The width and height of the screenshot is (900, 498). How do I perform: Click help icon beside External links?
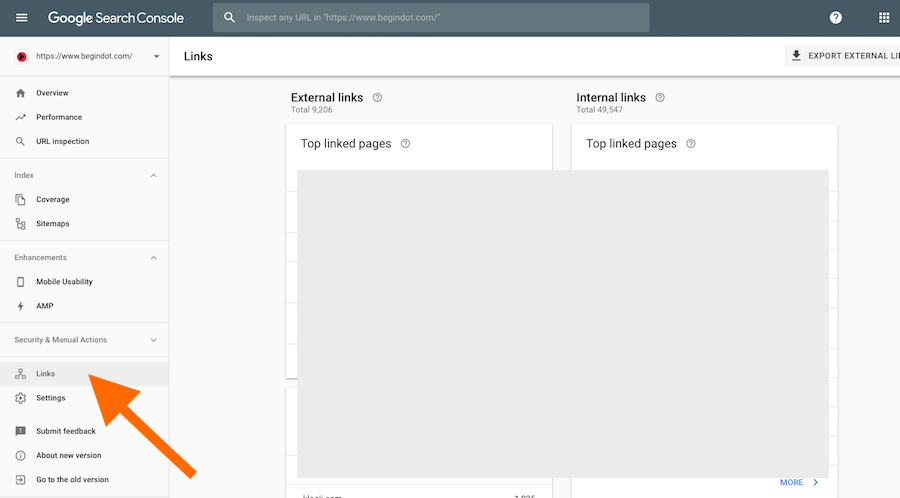pos(377,98)
